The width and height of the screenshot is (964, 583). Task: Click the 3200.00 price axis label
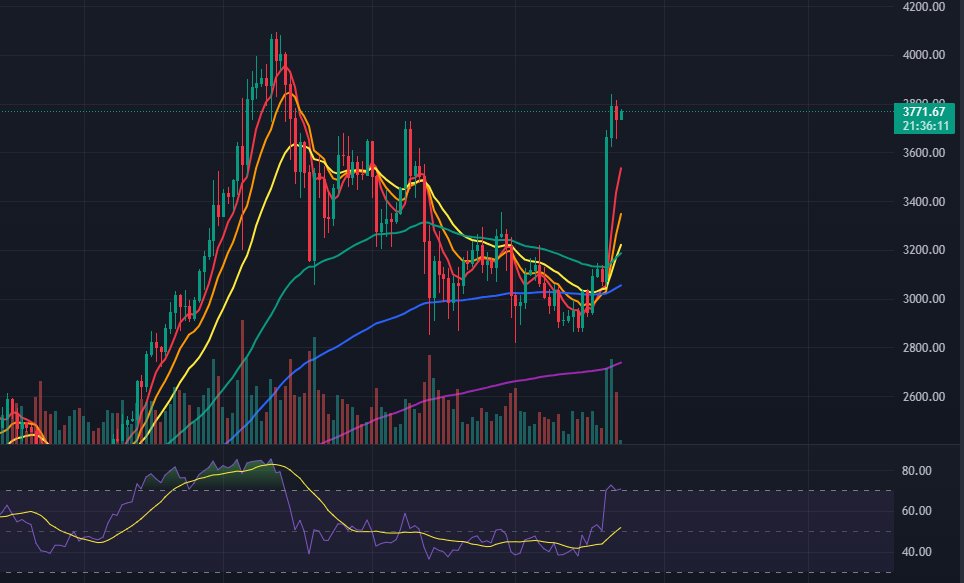923,250
